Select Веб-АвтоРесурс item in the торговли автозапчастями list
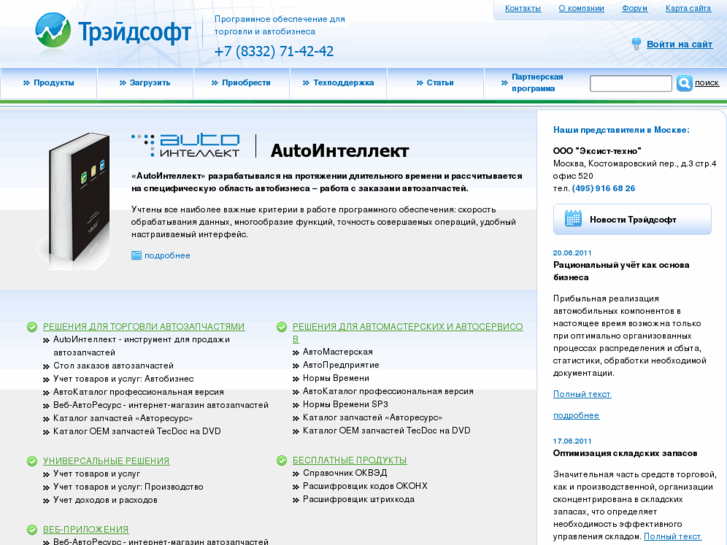Viewport: 727px width, 545px height. coord(160,405)
